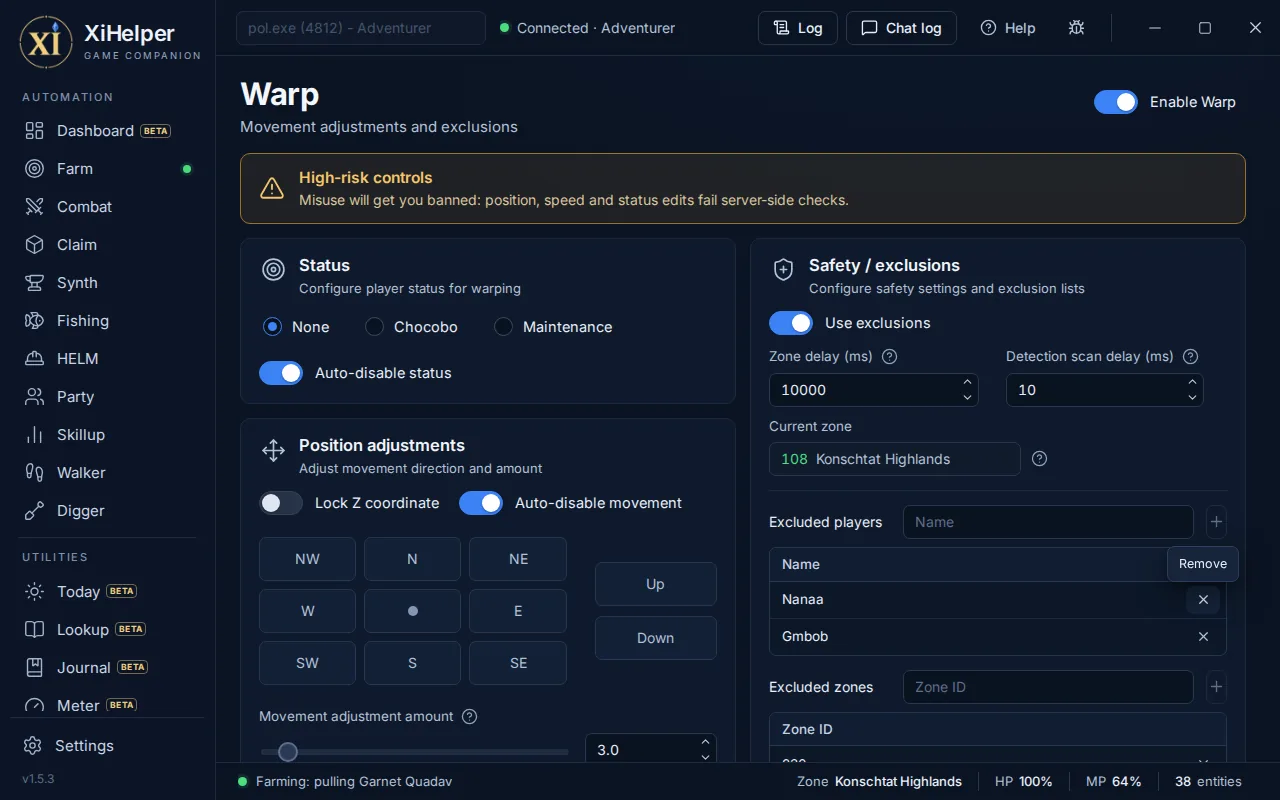Toggle the Use exclusions switch

[x=791, y=323]
